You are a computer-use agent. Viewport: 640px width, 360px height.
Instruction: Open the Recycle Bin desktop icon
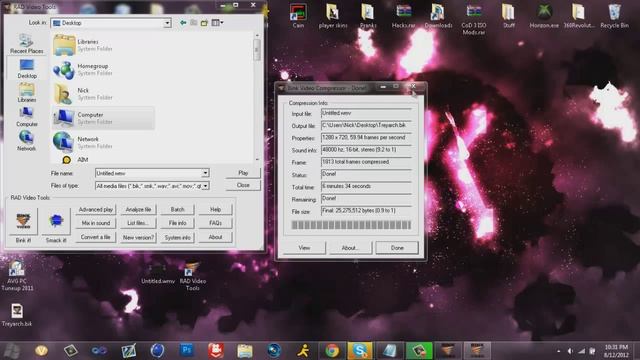click(x=614, y=16)
